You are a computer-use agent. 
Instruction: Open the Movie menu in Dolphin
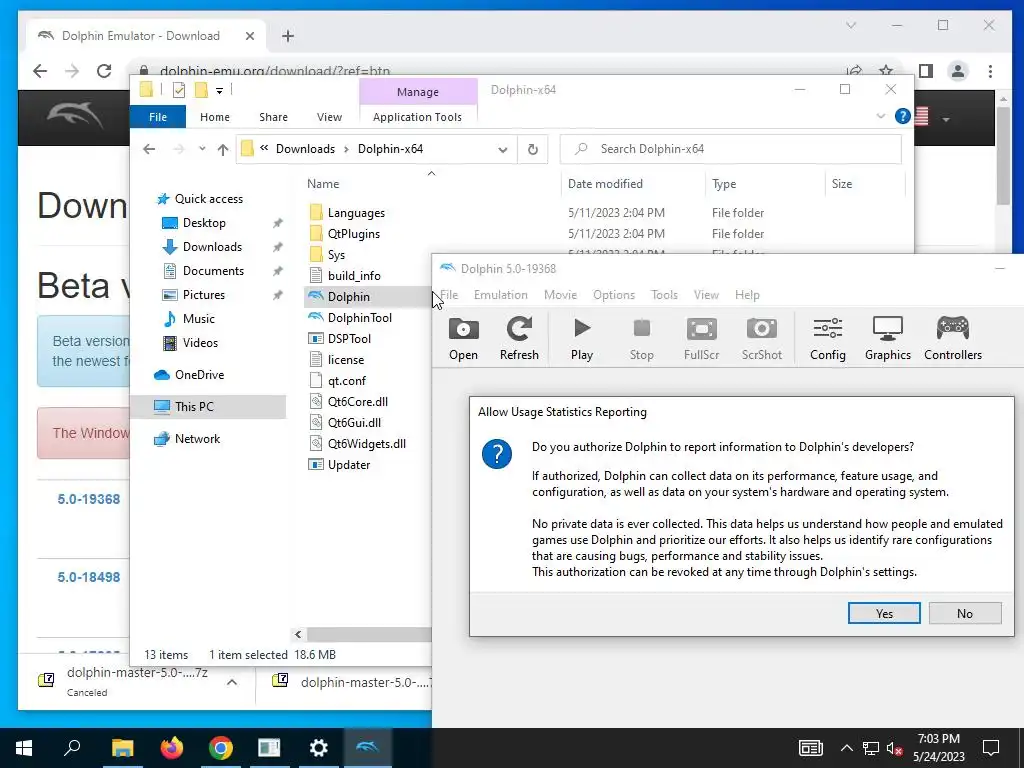pyautogui.click(x=560, y=295)
